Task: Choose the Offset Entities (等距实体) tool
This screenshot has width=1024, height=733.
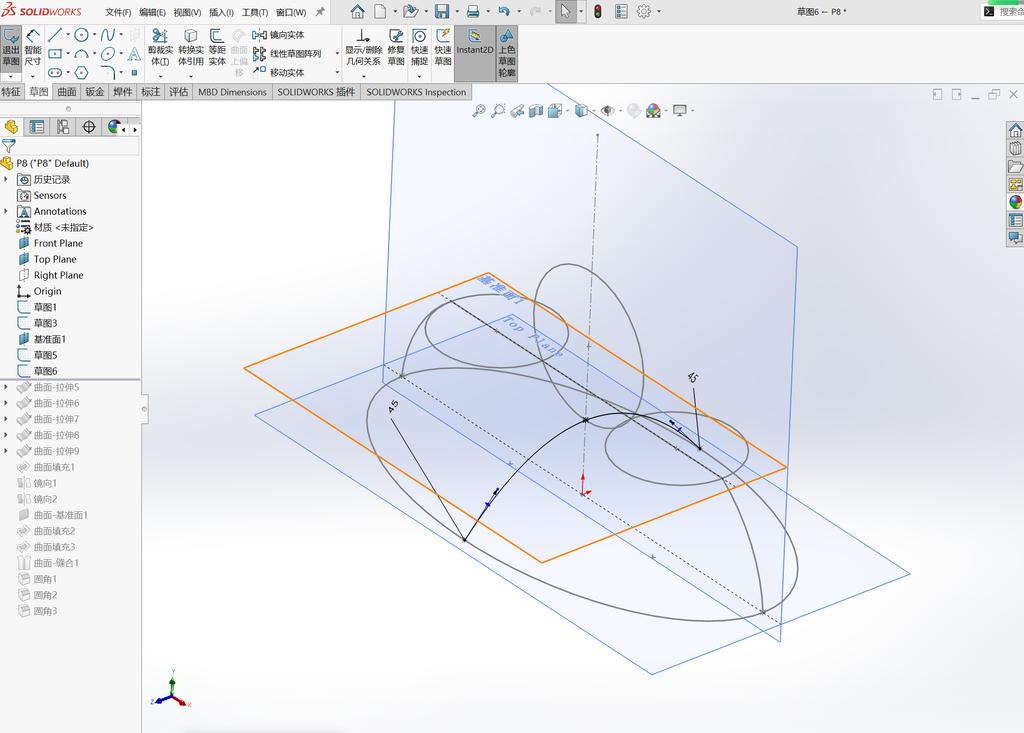Action: point(217,47)
